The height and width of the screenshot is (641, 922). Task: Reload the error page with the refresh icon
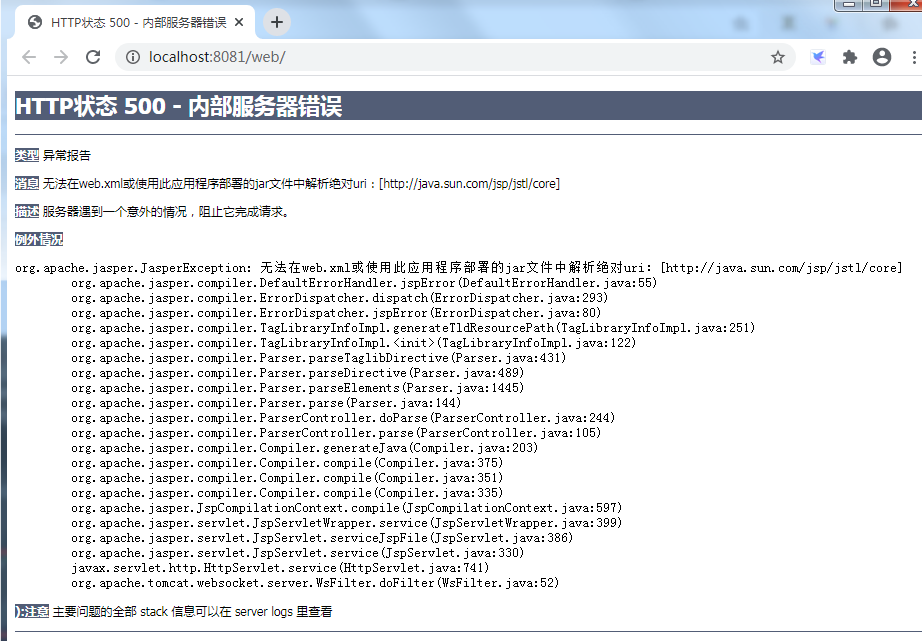click(93, 57)
